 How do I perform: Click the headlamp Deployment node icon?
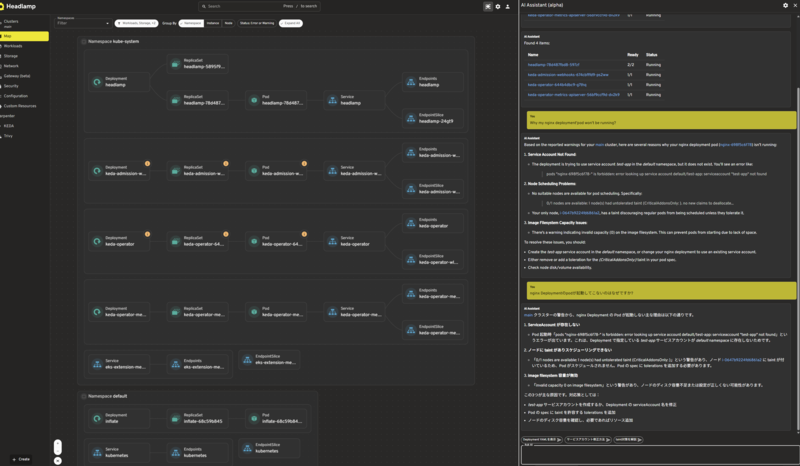97,82
